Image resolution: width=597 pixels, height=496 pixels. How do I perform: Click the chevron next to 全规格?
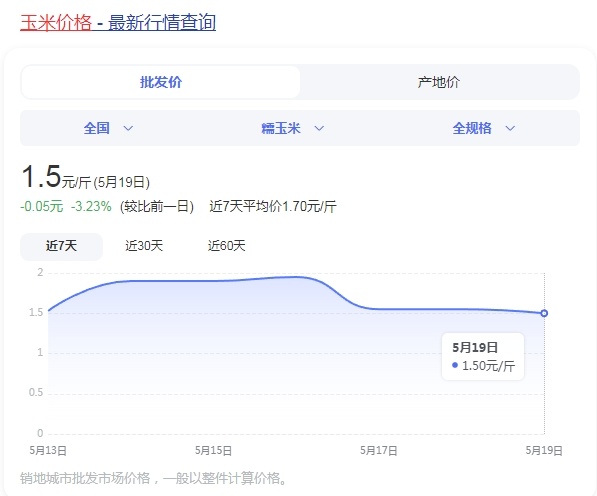pyautogui.click(x=510, y=128)
